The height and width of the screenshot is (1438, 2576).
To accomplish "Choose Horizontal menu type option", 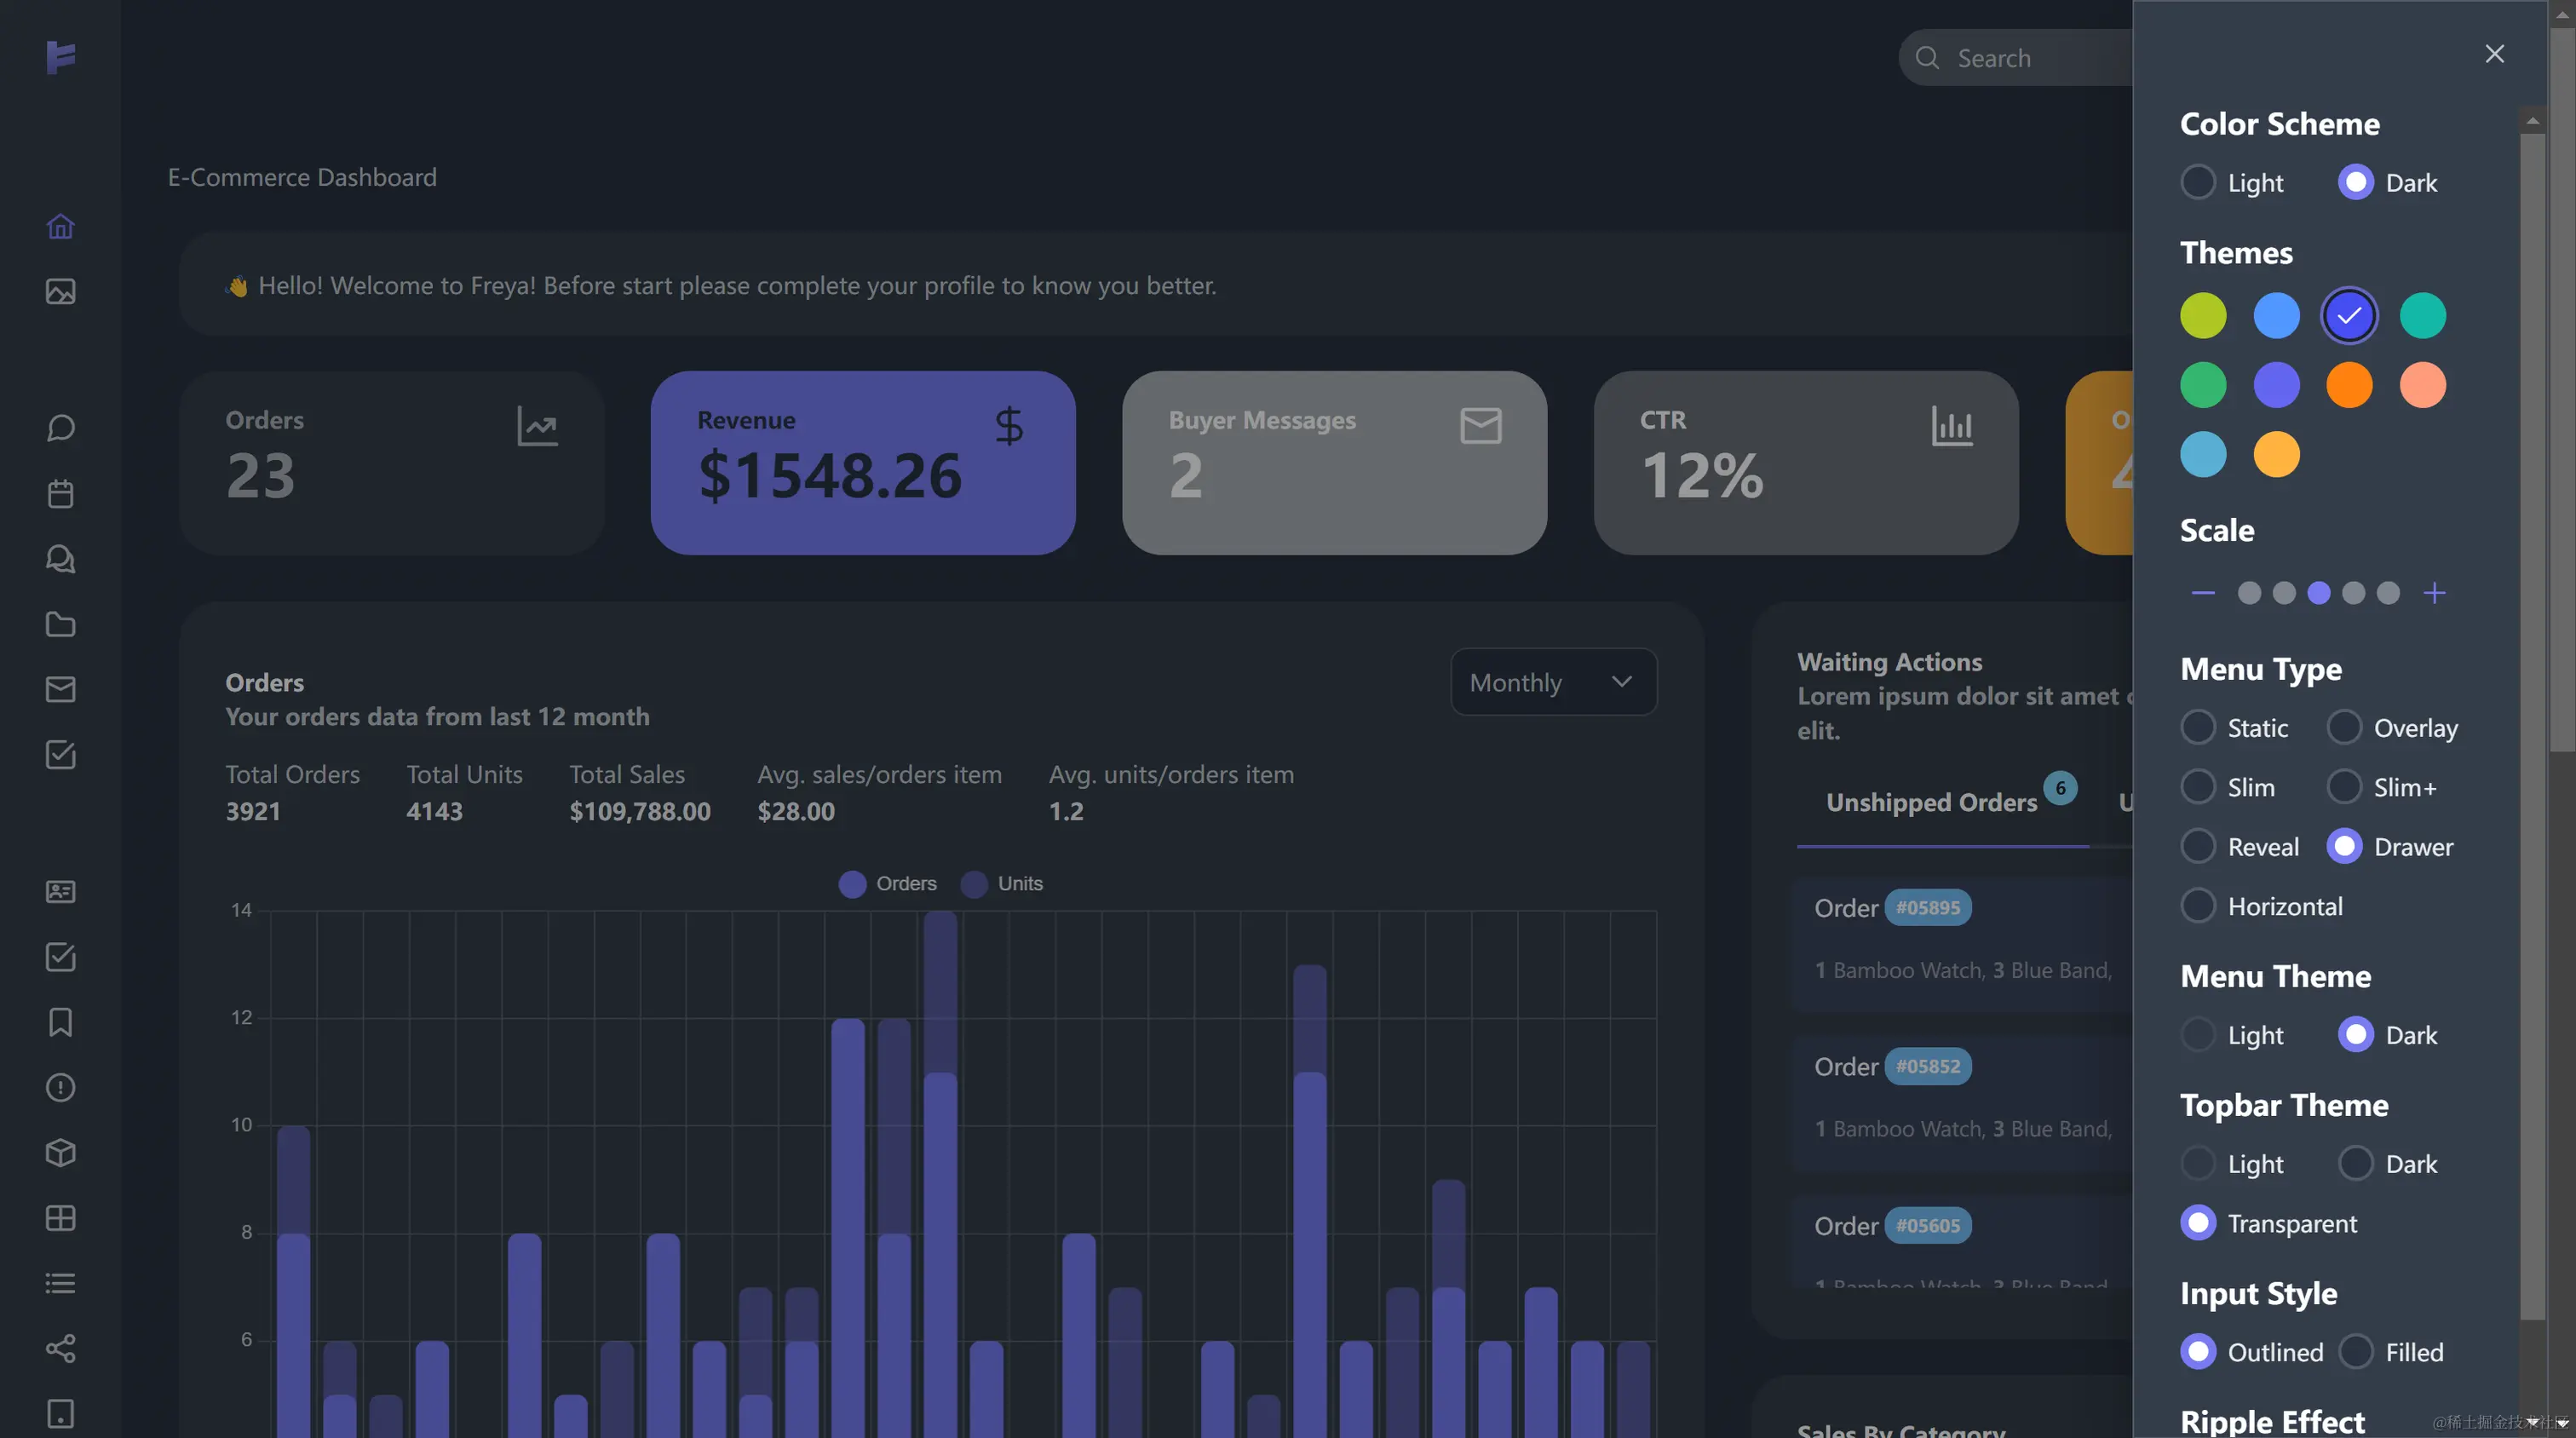I will [x=2198, y=906].
